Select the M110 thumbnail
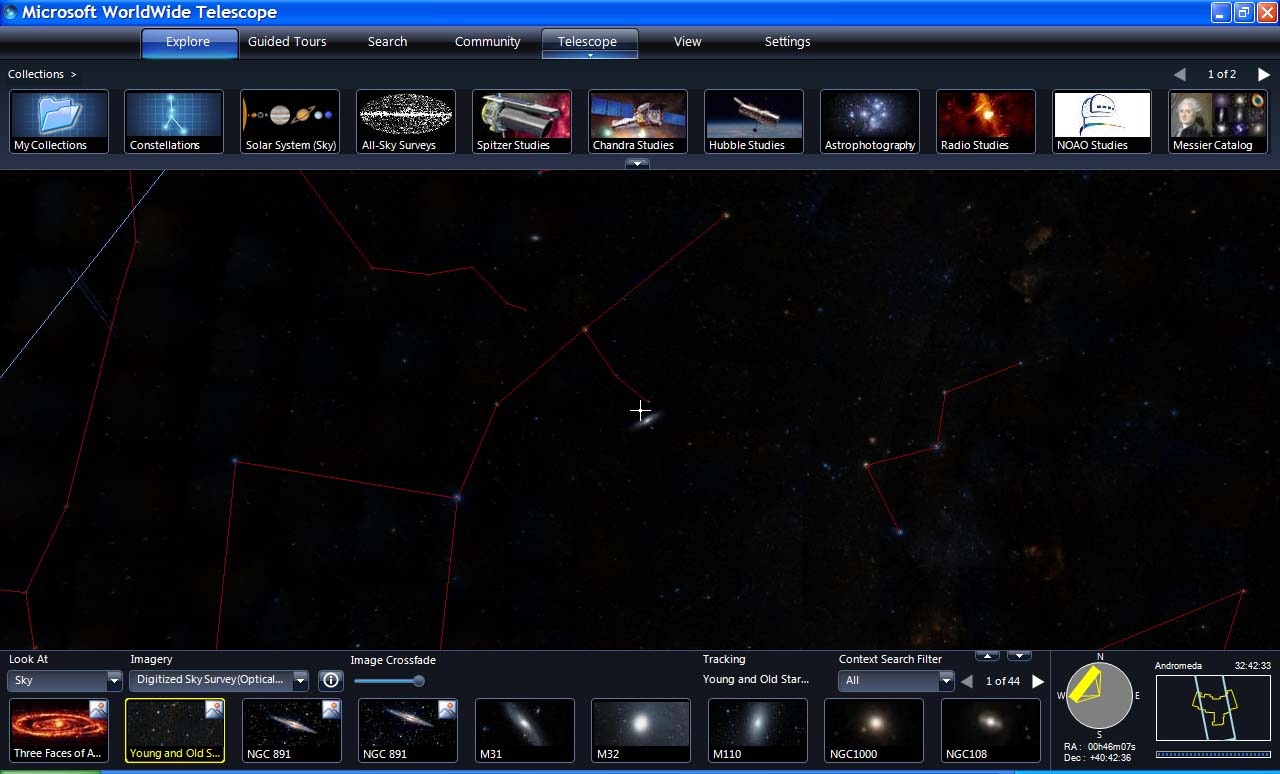Viewport: 1280px width, 774px height. (758, 730)
